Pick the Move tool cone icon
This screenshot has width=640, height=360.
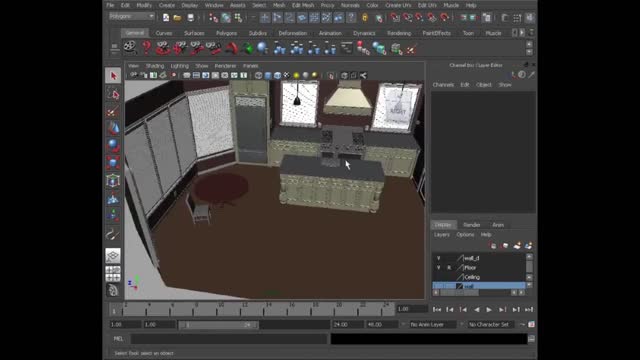point(113,128)
